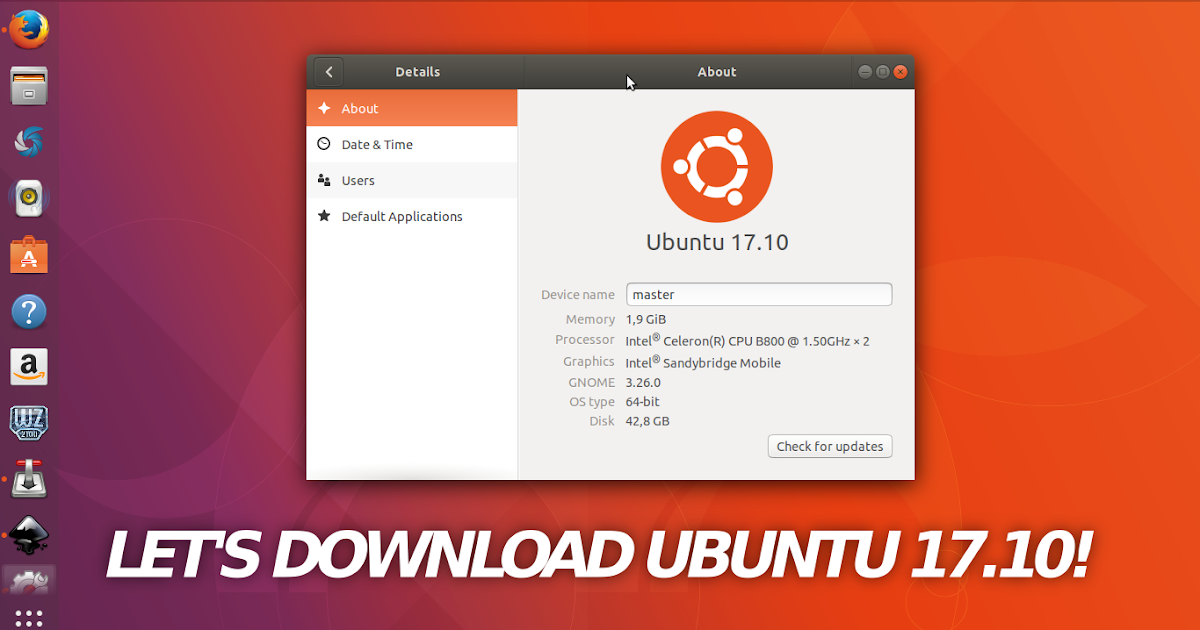
Task: Open the Default Applications section
Action: pos(402,216)
